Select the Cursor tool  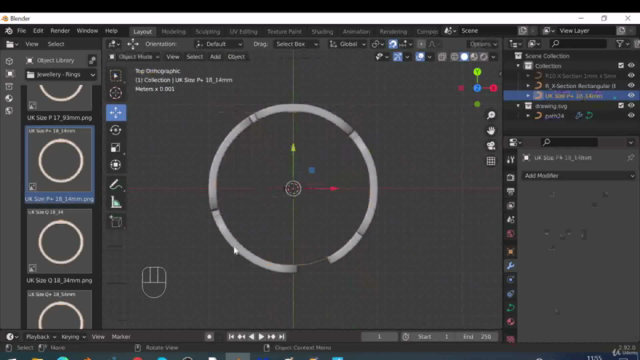[x=116, y=93]
